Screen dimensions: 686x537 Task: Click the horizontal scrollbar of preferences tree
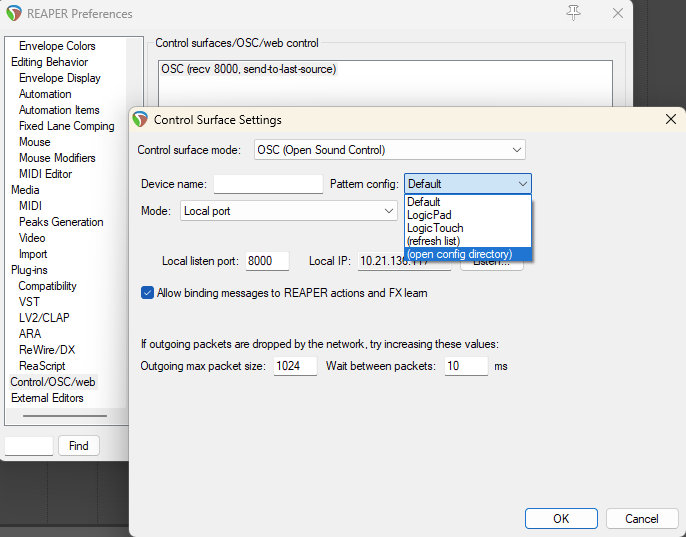[65, 416]
